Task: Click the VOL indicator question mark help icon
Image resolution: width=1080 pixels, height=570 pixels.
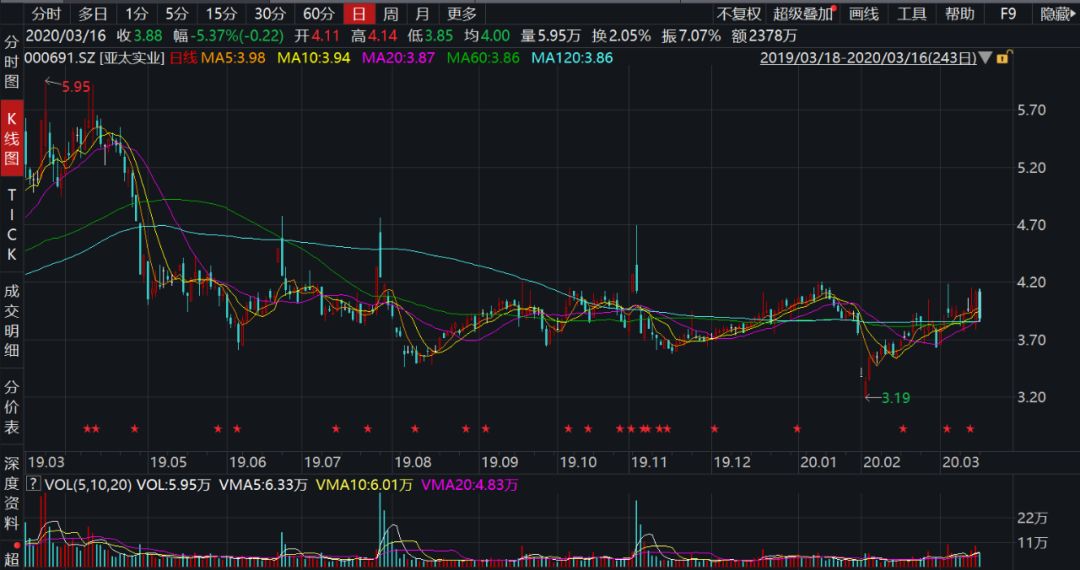Action: 31,485
